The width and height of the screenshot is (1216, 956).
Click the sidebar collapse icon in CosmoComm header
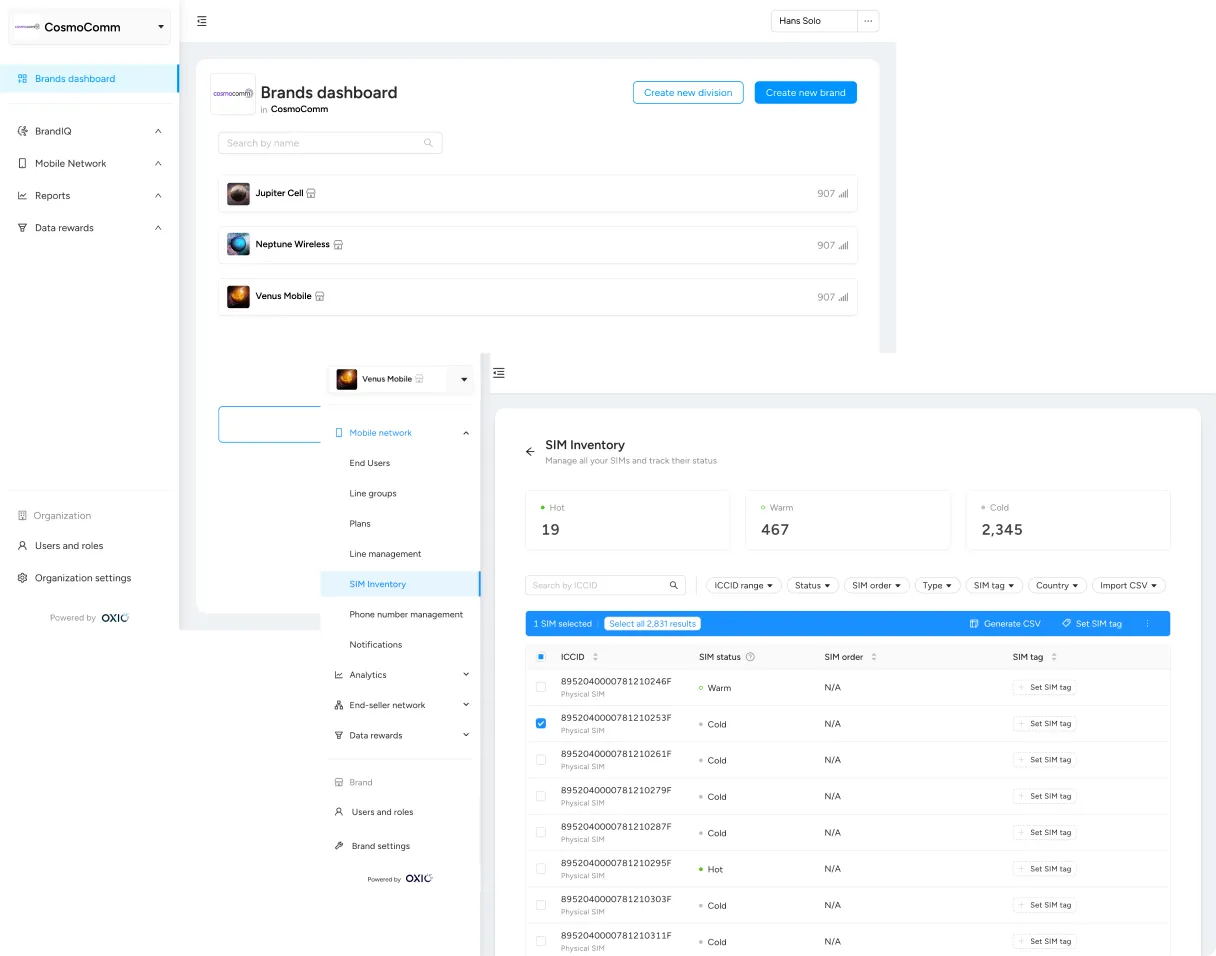coord(202,21)
